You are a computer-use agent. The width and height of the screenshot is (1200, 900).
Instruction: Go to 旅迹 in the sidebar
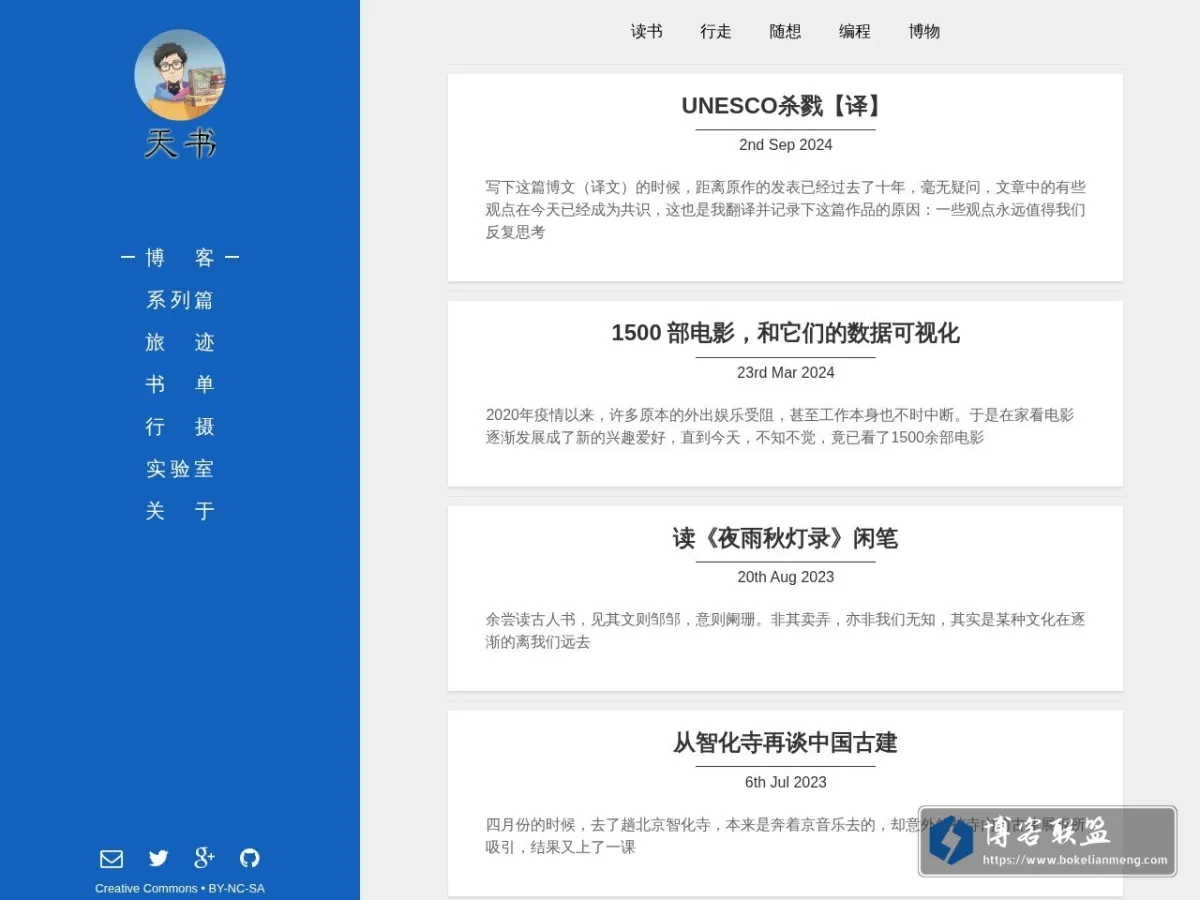pyautogui.click(x=180, y=342)
